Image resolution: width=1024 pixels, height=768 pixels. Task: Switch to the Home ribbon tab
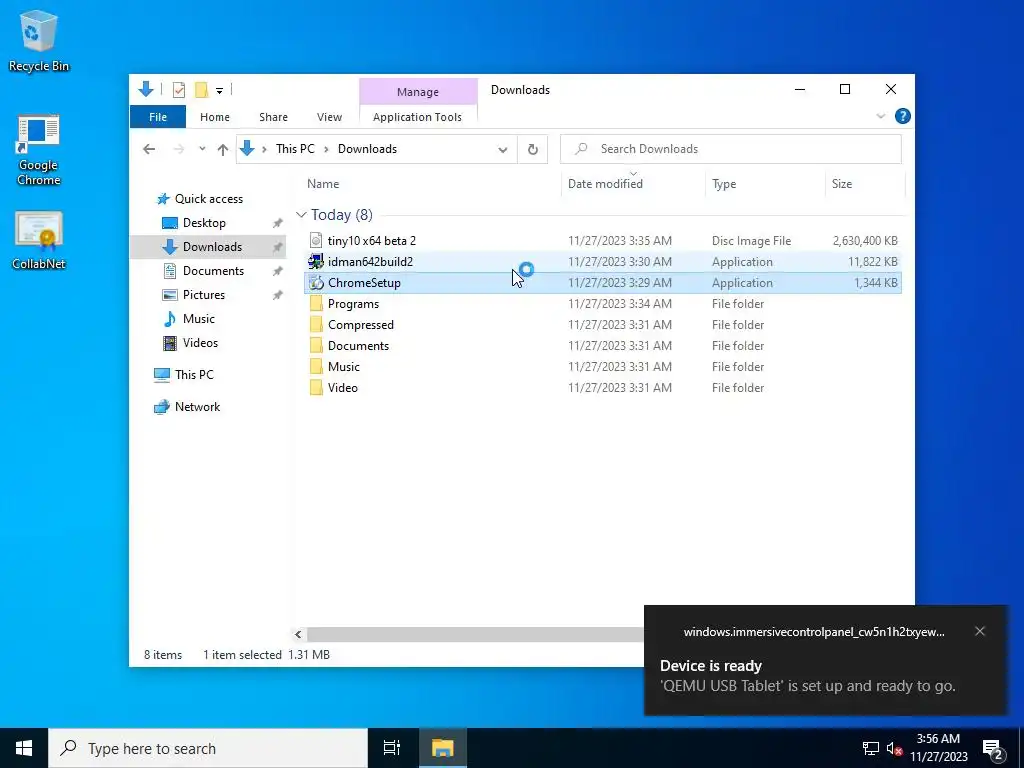215,117
